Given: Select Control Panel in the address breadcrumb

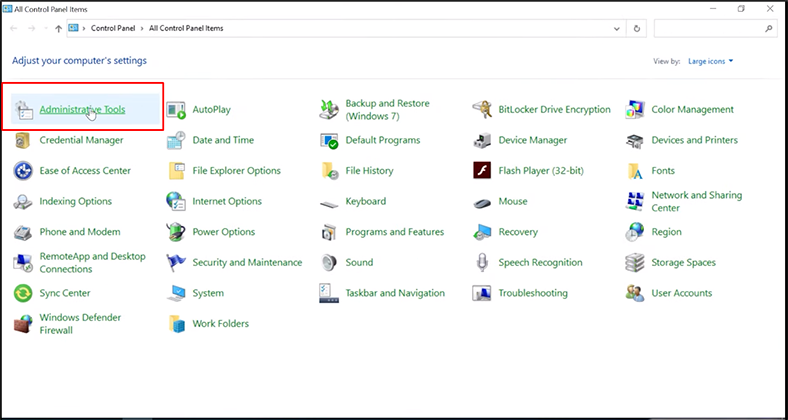Looking at the screenshot, I should [113, 29].
